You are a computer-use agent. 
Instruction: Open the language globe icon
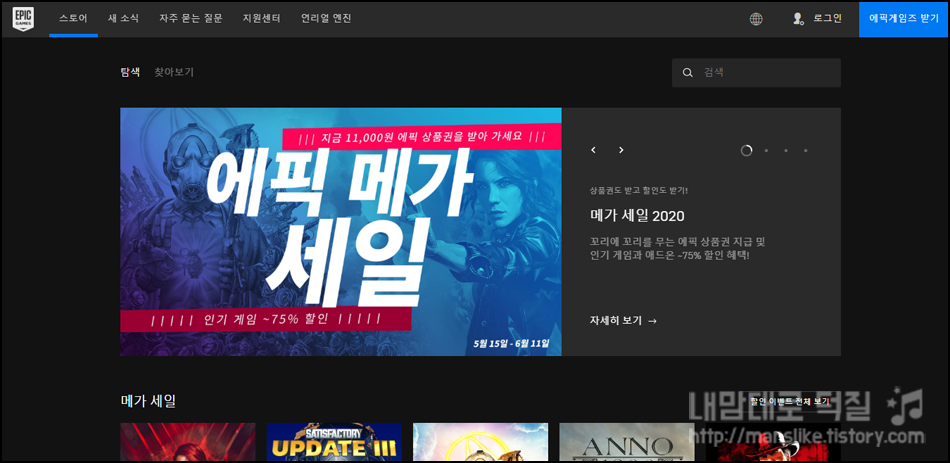point(756,19)
